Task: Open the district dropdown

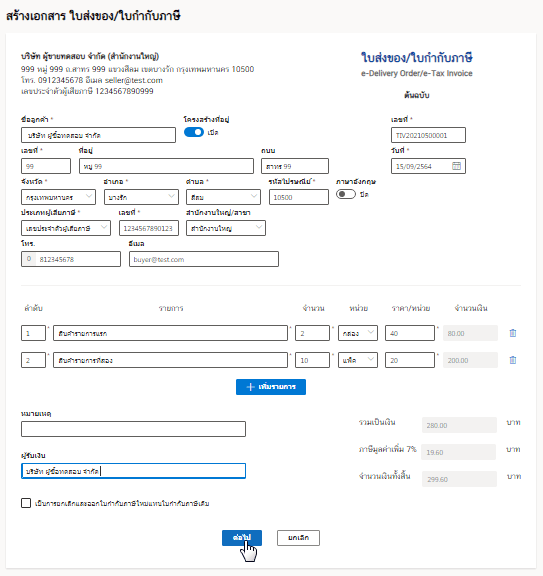Action: click(141, 197)
